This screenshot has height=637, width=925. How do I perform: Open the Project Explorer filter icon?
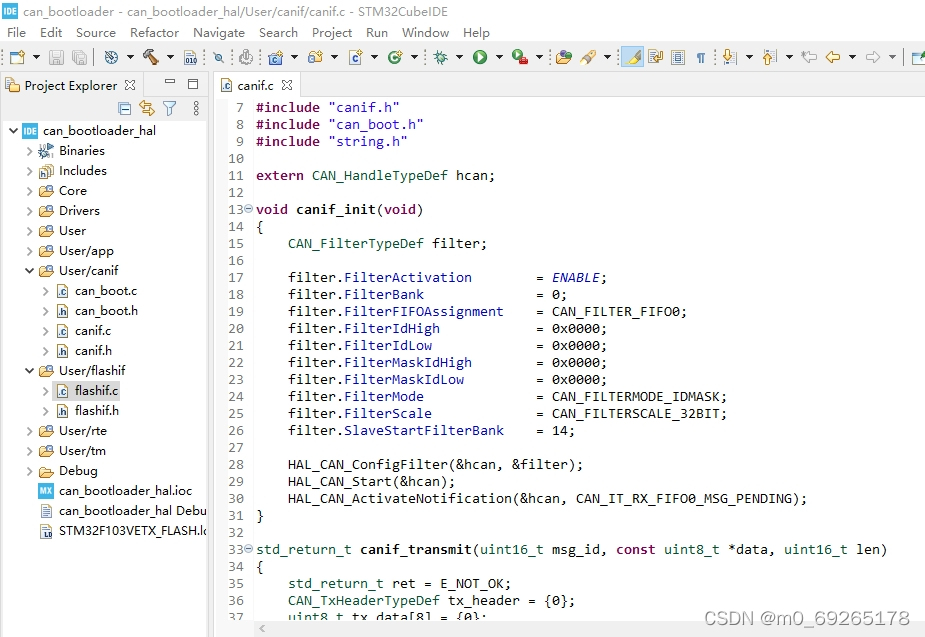(x=170, y=108)
